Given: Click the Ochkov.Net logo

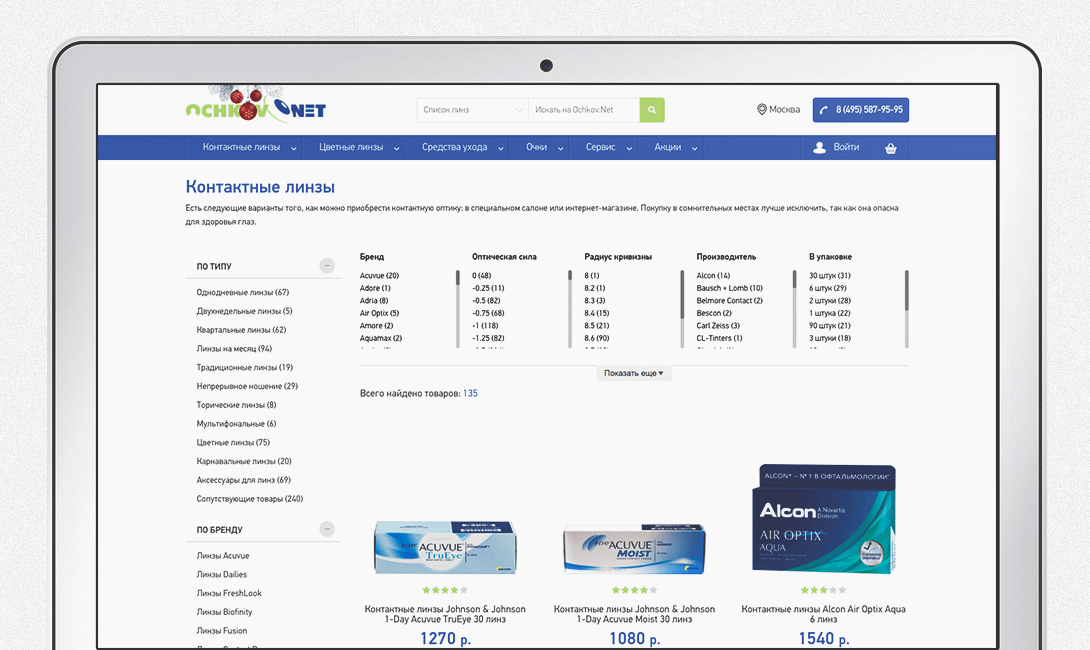Looking at the screenshot, I should click(256, 106).
